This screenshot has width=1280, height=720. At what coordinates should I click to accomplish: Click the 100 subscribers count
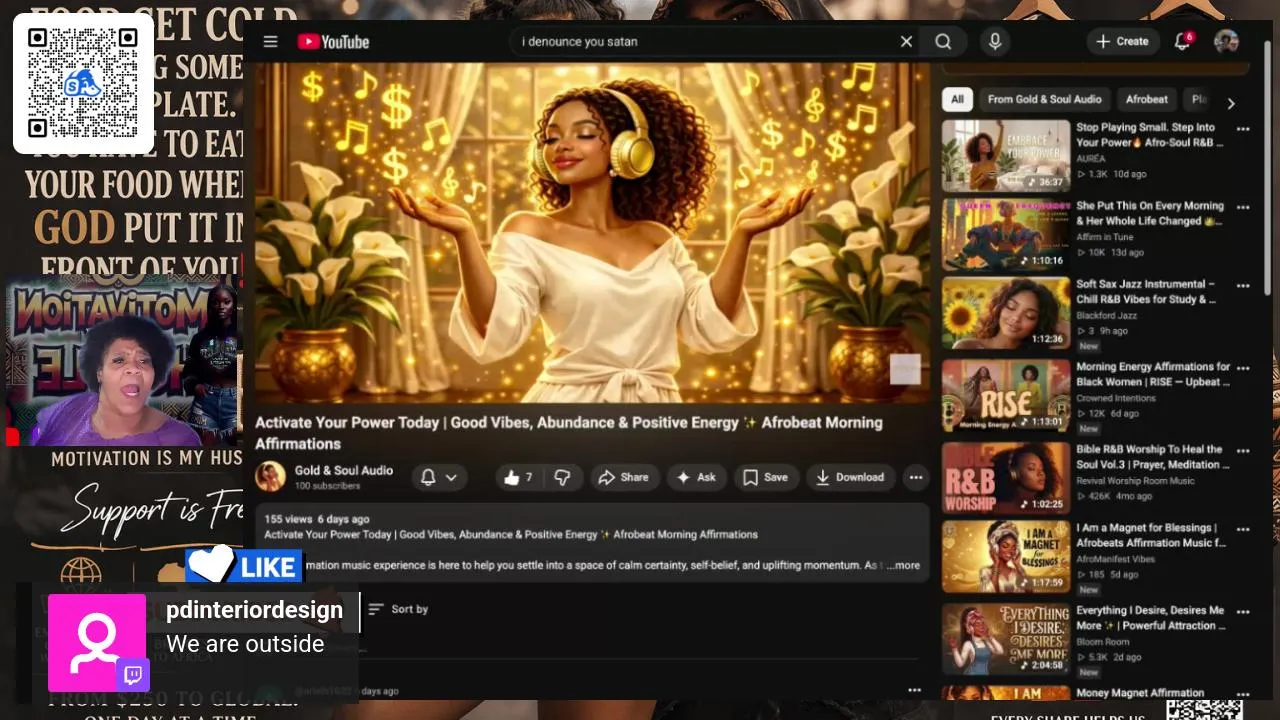tap(327, 486)
